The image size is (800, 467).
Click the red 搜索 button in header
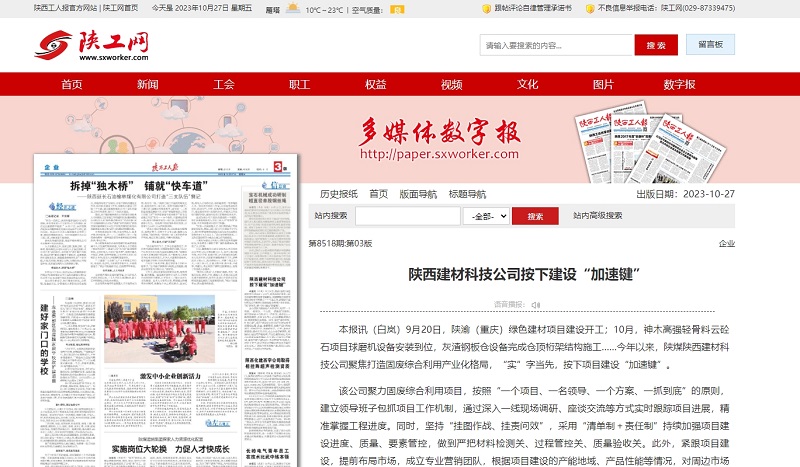(656, 45)
